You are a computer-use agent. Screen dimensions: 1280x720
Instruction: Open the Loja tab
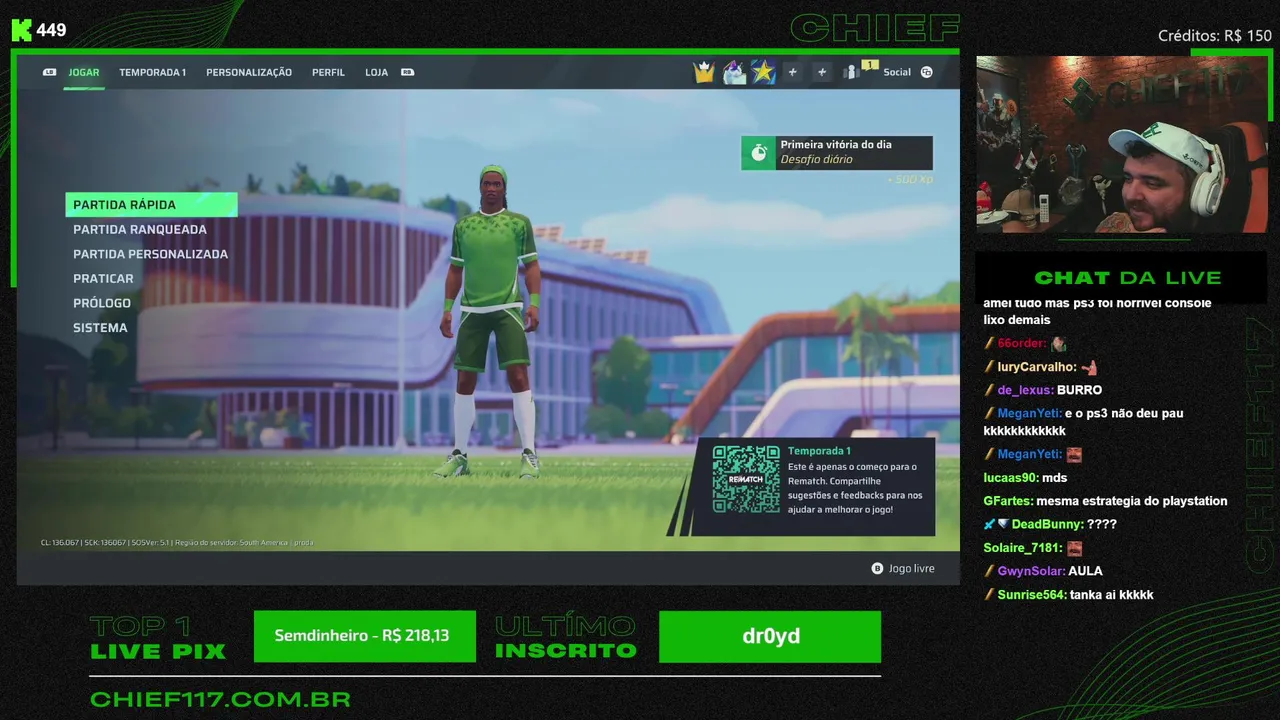click(x=376, y=72)
